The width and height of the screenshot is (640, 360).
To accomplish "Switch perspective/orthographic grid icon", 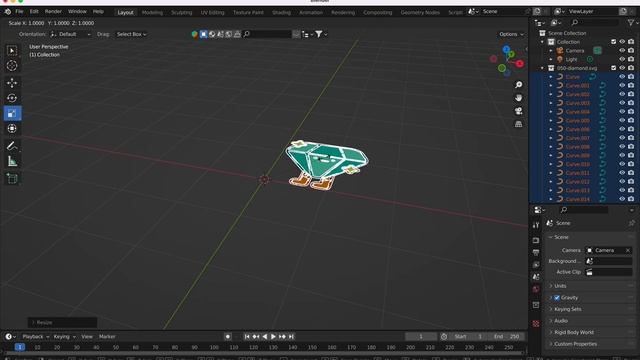I will tap(518, 124).
